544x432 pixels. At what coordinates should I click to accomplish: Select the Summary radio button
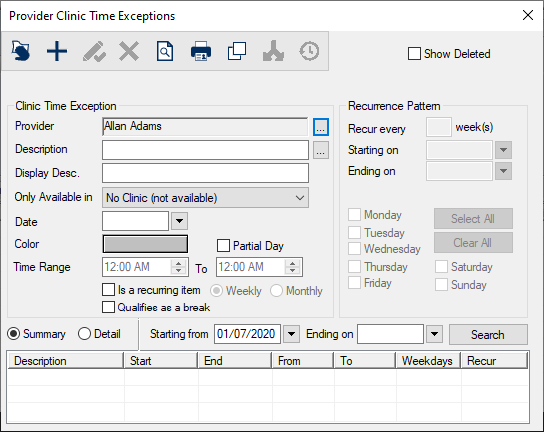pos(14,334)
